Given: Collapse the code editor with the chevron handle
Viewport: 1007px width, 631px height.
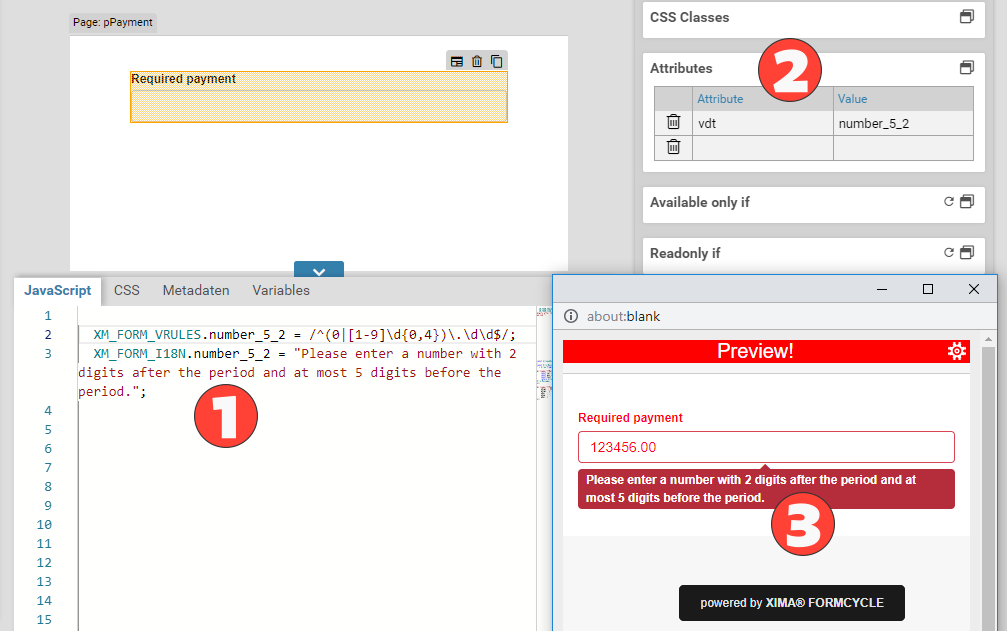Looking at the screenshot, I should (319, 270).
